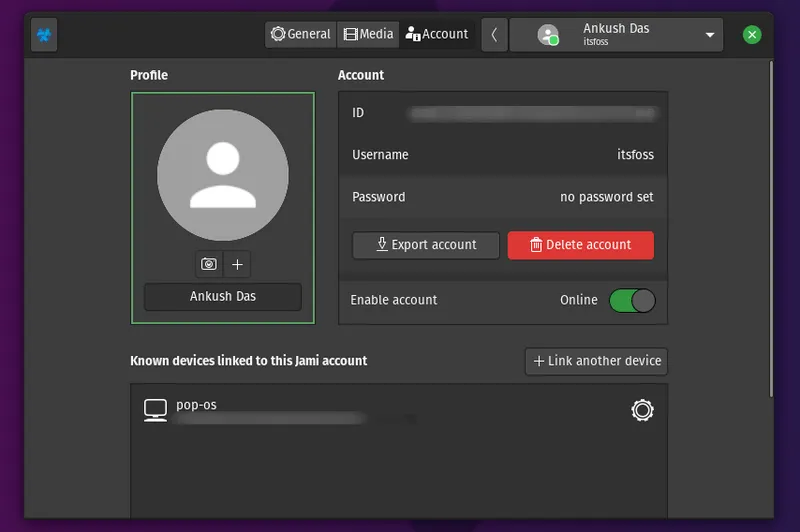Close the window with green X button
The height and width of the screenshot is (532, 800).
(x=752, y=35)
